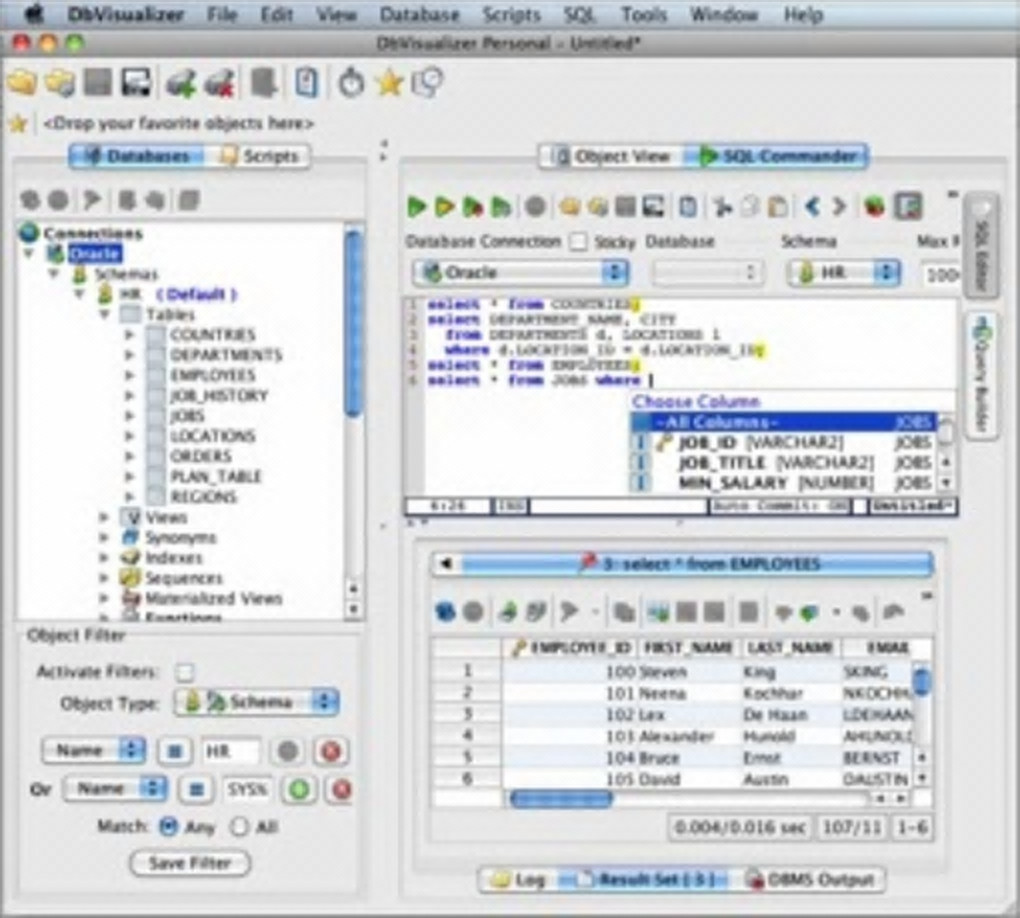Expand the COUNTRIES table node

coord(129,335)
